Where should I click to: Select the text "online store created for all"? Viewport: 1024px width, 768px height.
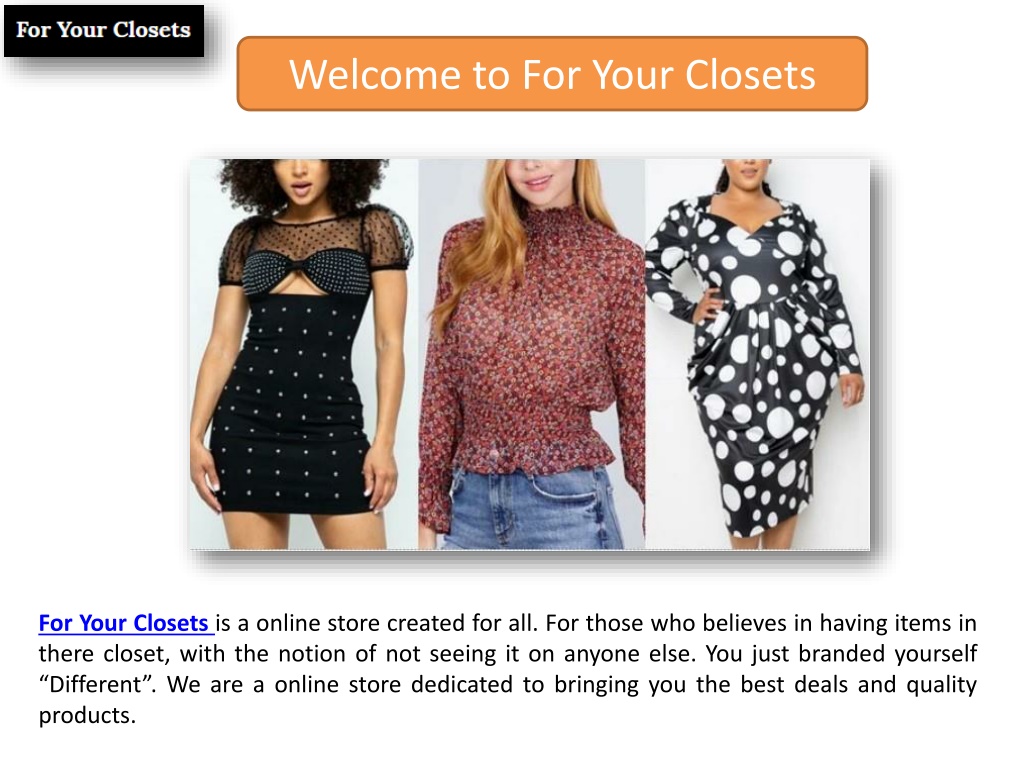pyautogui.click(x=396, y=623)
